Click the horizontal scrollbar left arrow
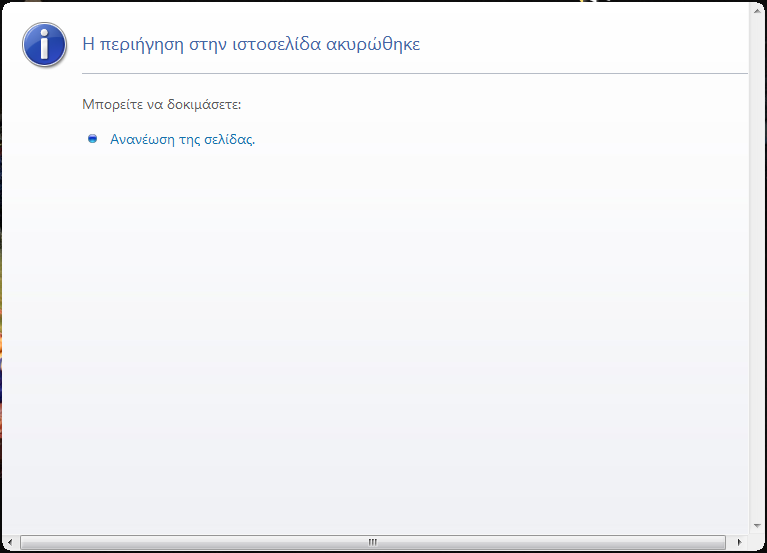This screenshot has height=553, width=767. tap(10, 542)
